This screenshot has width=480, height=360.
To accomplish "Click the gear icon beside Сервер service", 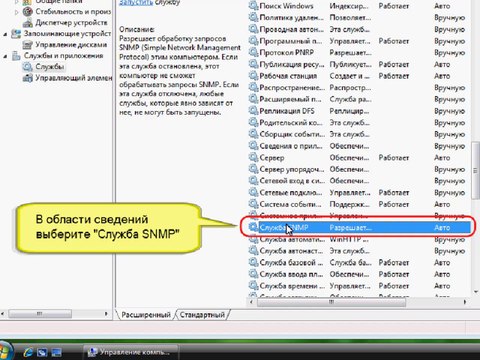I will (x=253, y=157).
